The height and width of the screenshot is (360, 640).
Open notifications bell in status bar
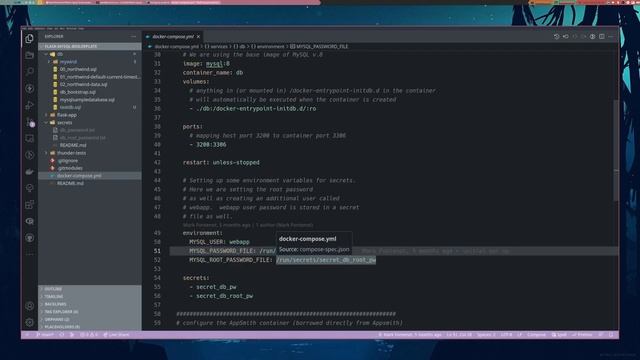point(611,335)
